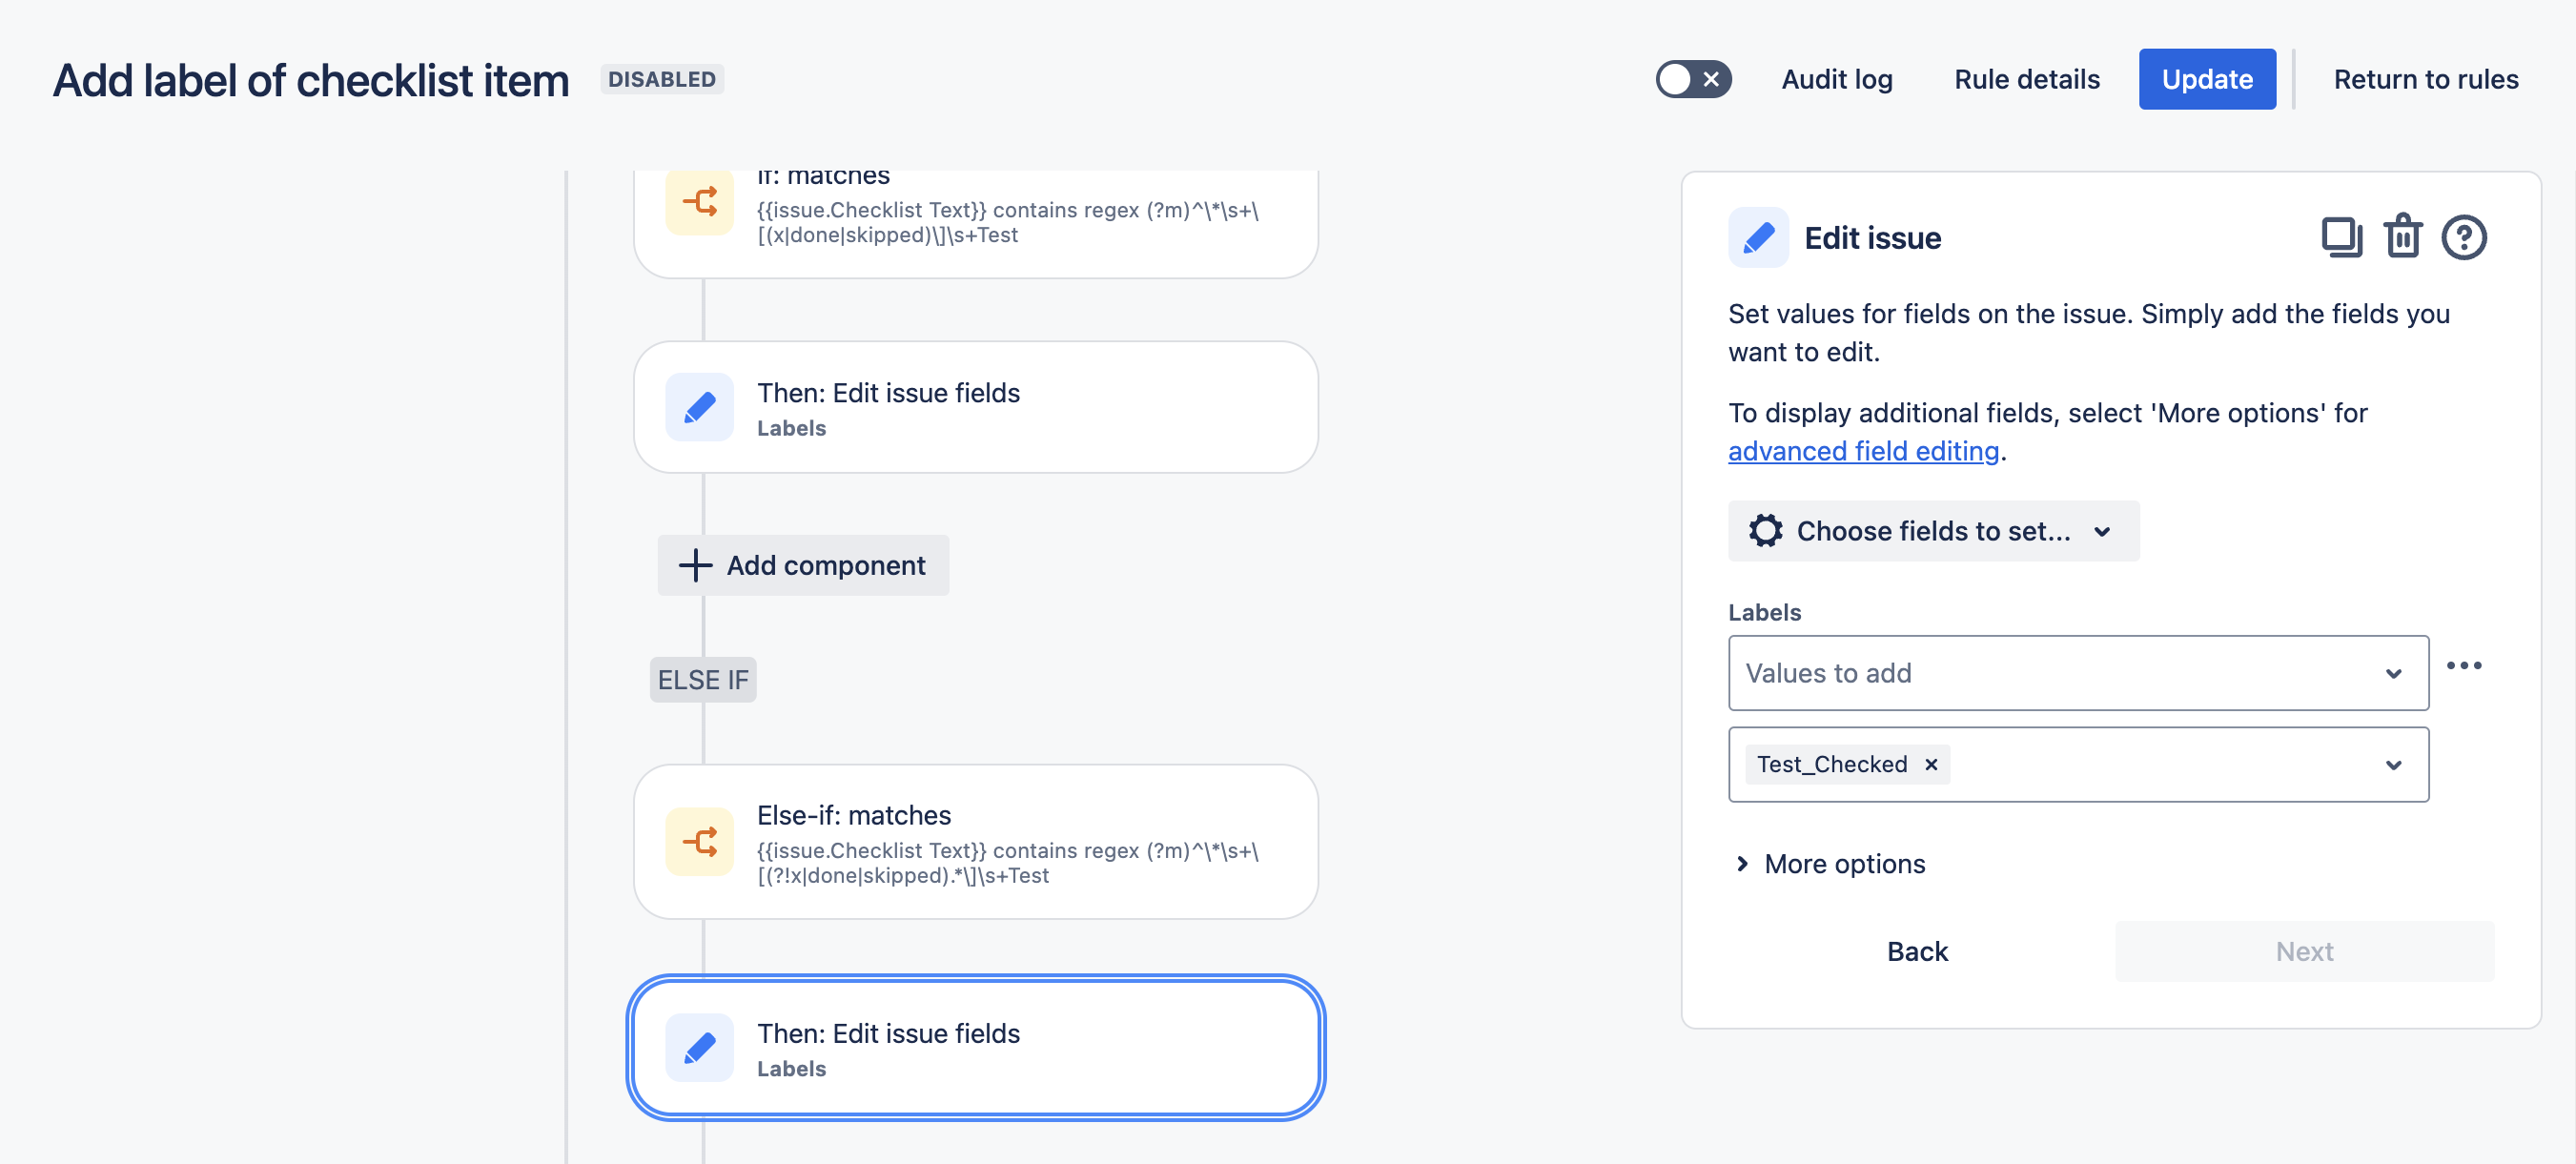Click the Update button
The height and width of the screenshot is (1164, 2576).
[2206, 75]
